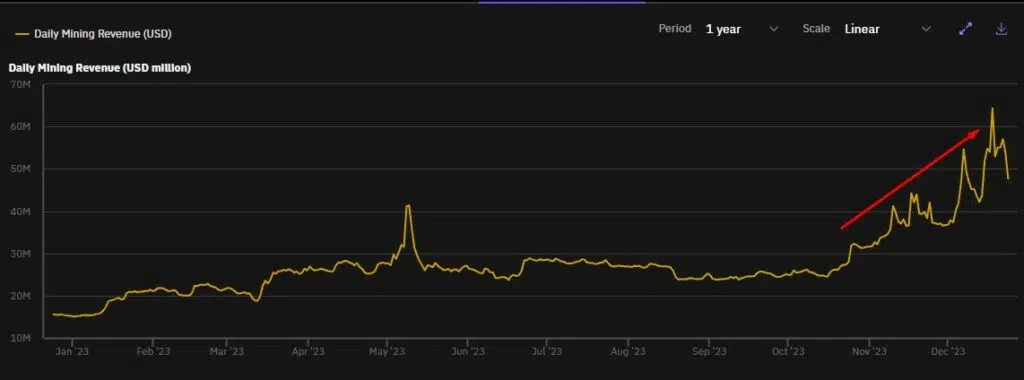1024x380 pixels.
Task: Click the Scale label text
Action: (816, 29)
